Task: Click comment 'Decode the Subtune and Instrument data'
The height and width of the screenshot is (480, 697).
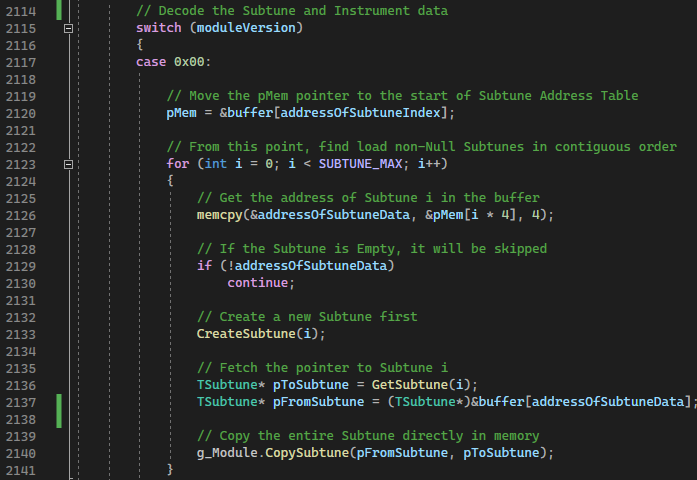Action: (292, 11)
